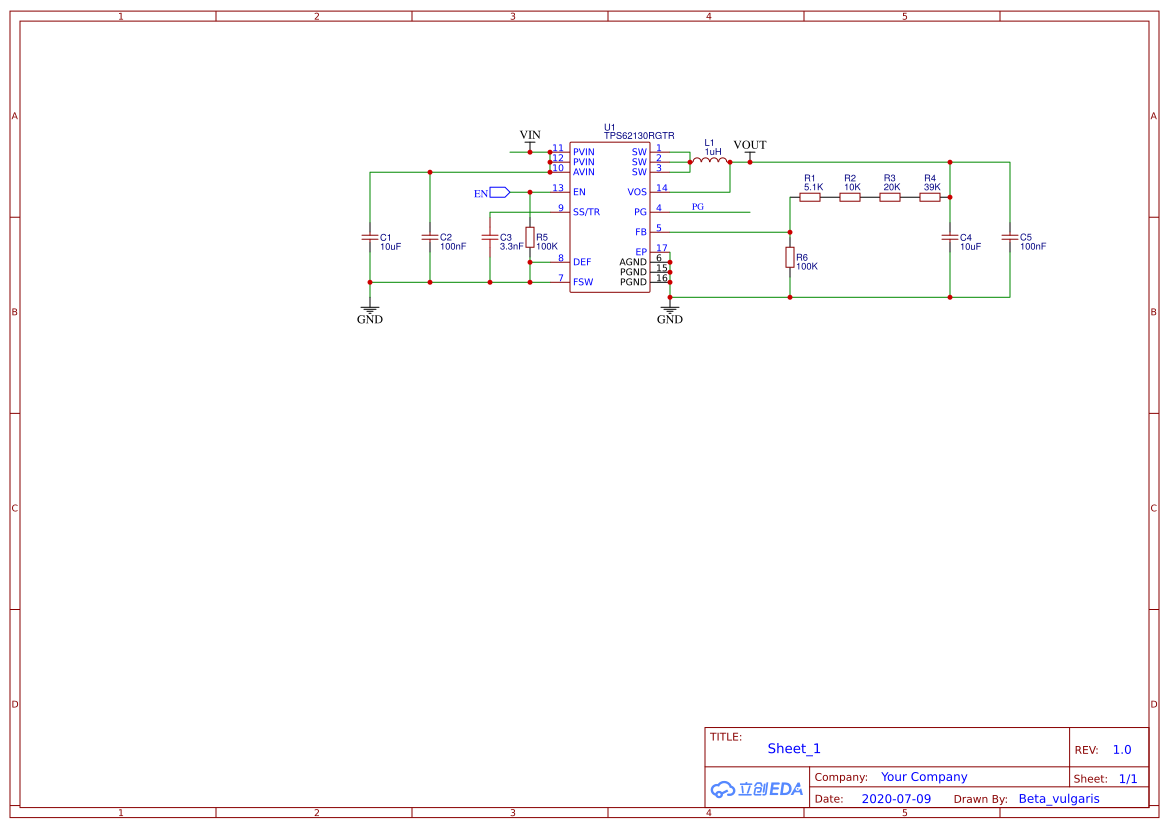Viewport: 1169px width, 828px height.
Task: Select capacitor C1 10uF symbol
Action: [x=370, y=238]
